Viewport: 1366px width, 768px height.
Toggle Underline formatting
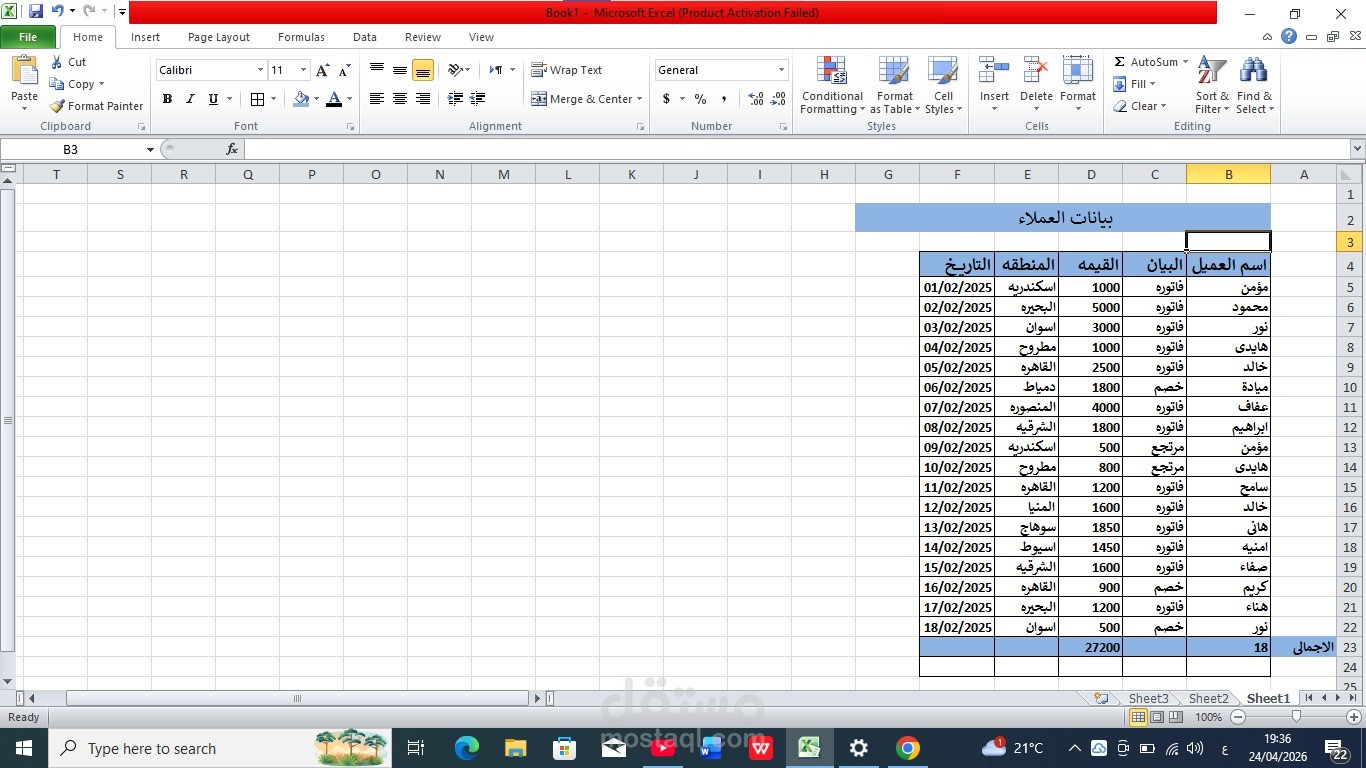click(x=213, y=99)
